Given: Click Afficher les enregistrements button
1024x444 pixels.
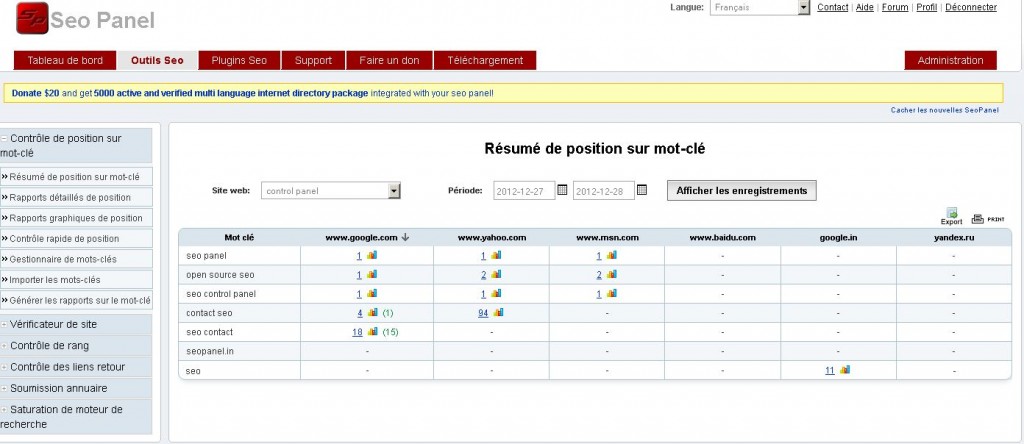Looking at the screenshot, I should point(741,191).
